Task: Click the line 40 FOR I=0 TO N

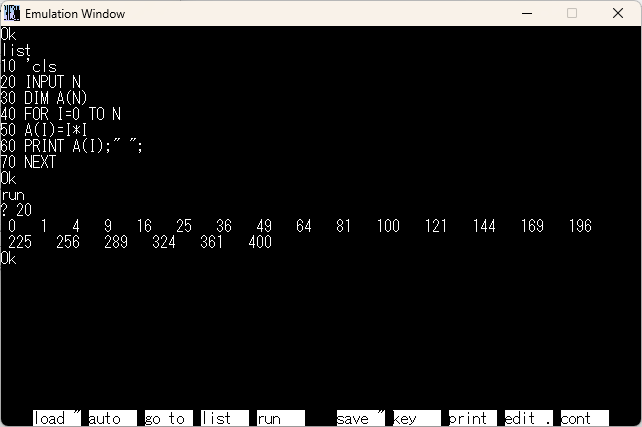Action: point(61,114)
